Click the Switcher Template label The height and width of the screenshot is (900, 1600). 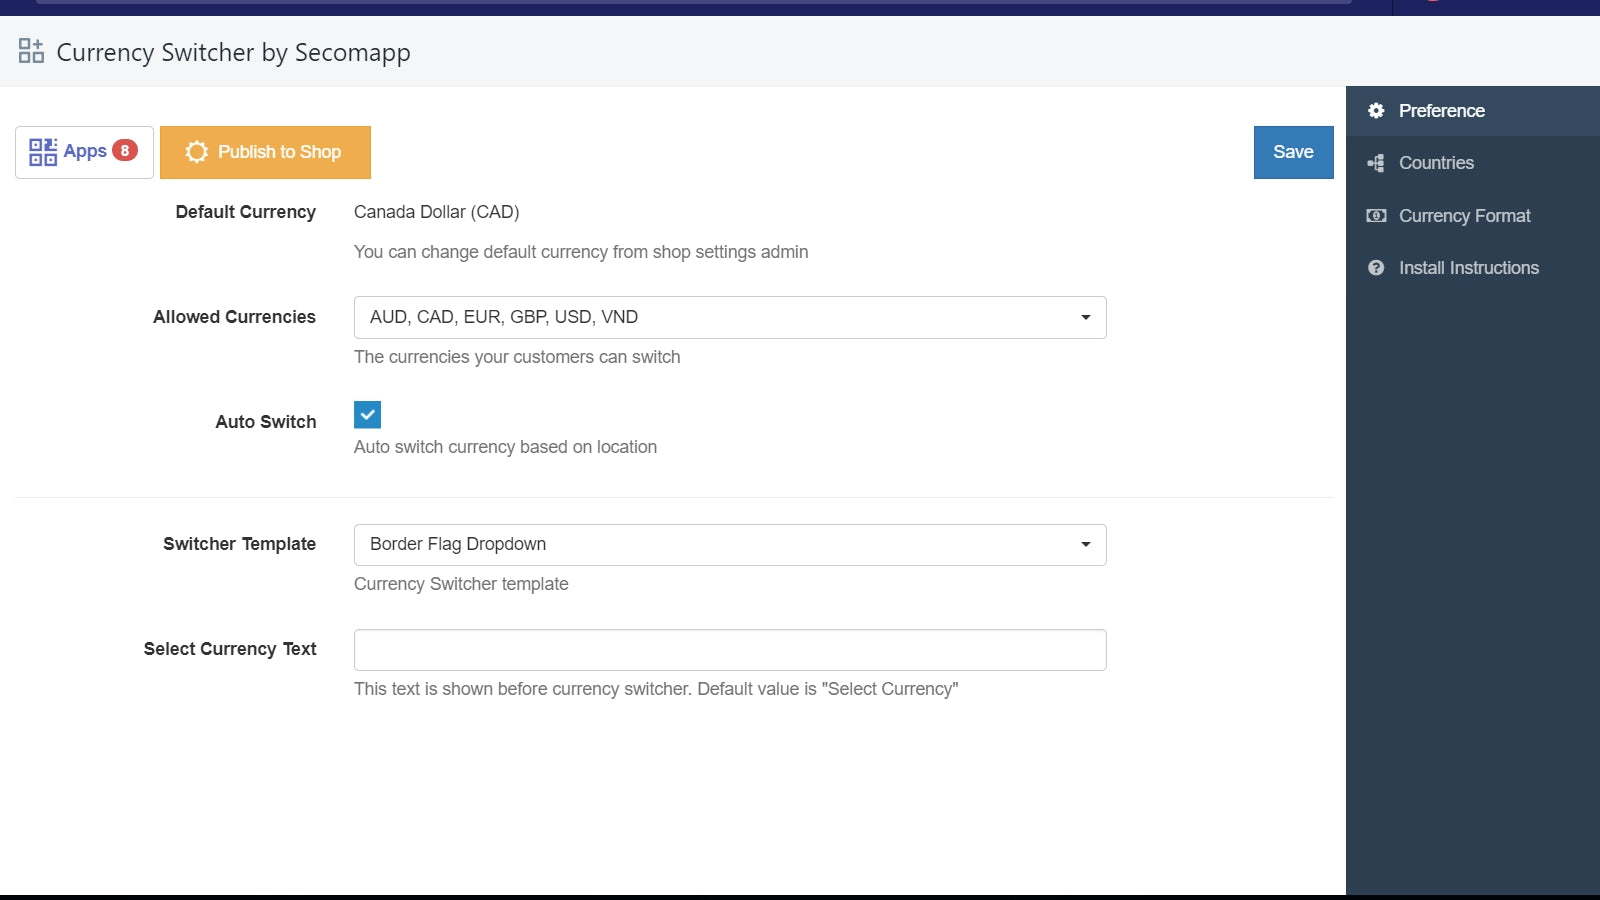click(240, 544)
